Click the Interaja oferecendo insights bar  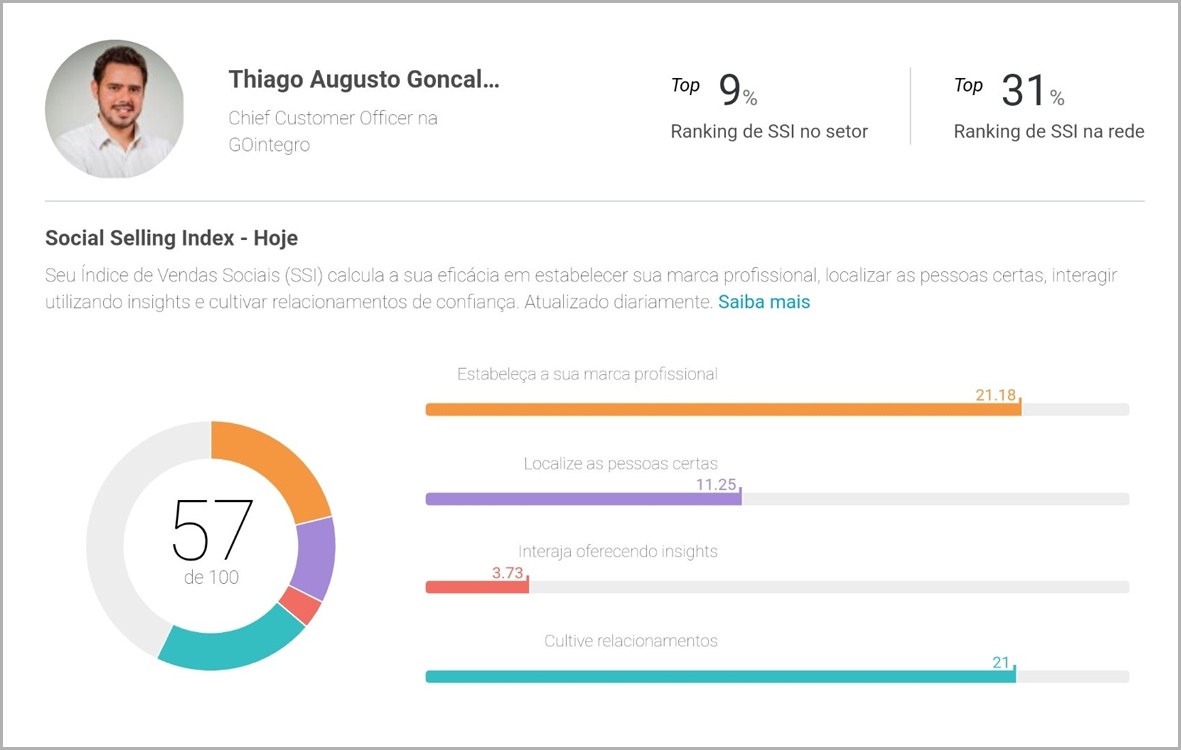pyautogui.click(x=477, y=586)
